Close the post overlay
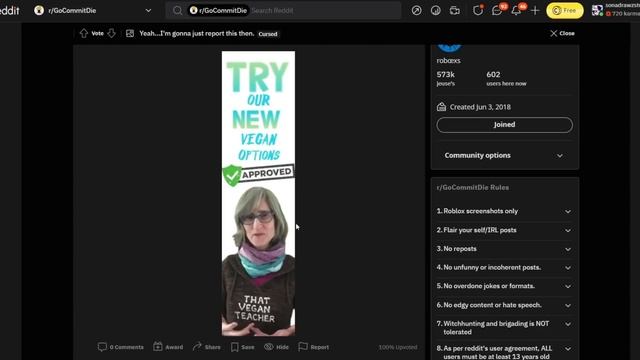Viewport: 640px width, 360px height. 562,33
